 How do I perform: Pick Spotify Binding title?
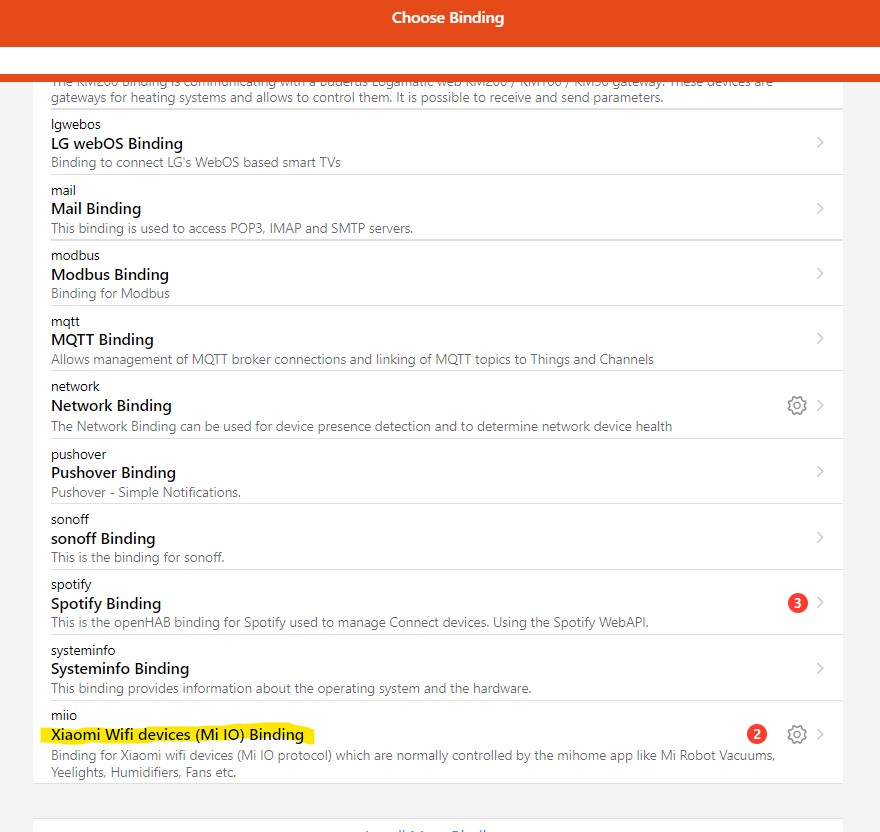(x=106, y=604)
